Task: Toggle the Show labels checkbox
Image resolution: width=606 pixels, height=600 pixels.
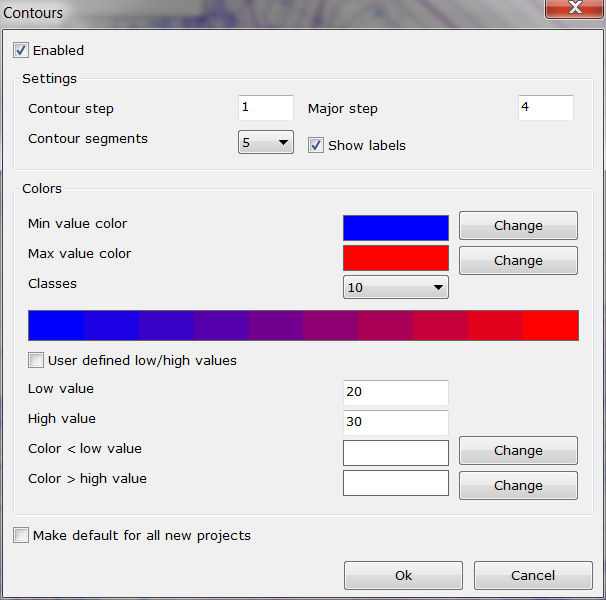Action: point(316,145)
